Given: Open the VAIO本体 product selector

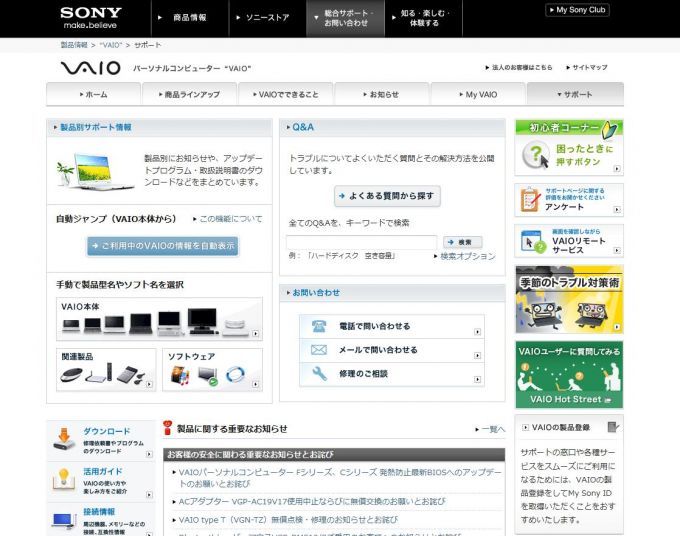Looking at the screenshot, I should coord(160,319).
